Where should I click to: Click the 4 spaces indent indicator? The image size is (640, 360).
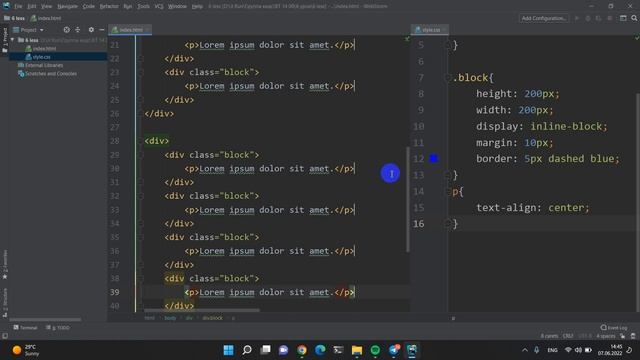[606, 336]
